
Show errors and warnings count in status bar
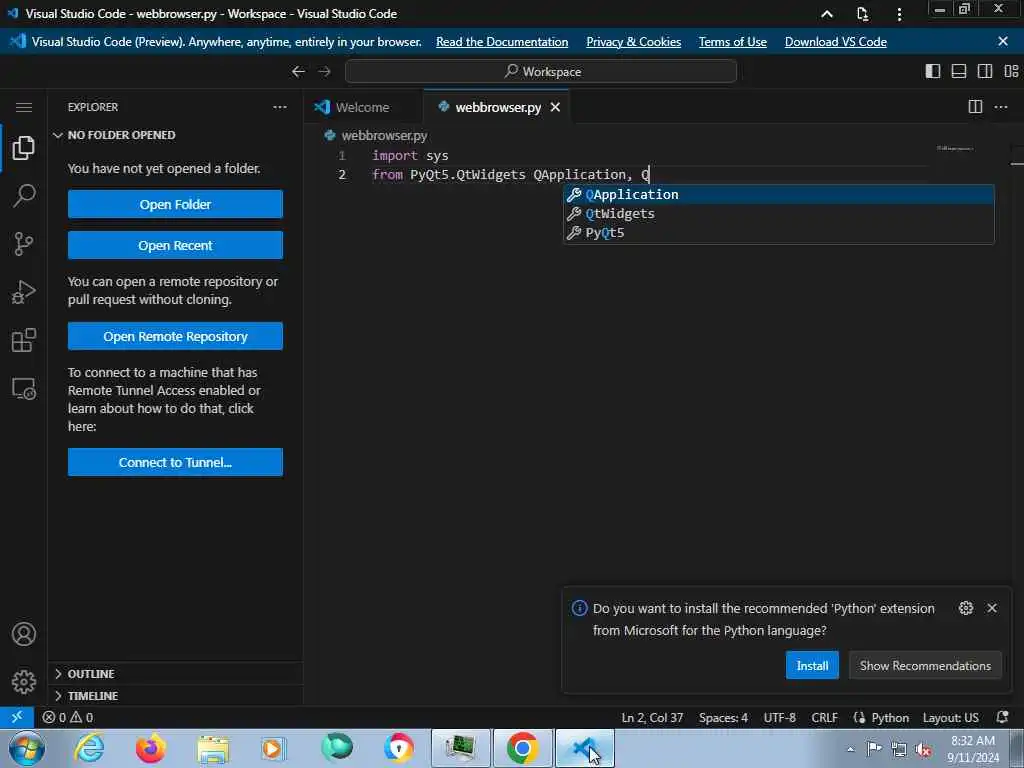click(68, 717)
